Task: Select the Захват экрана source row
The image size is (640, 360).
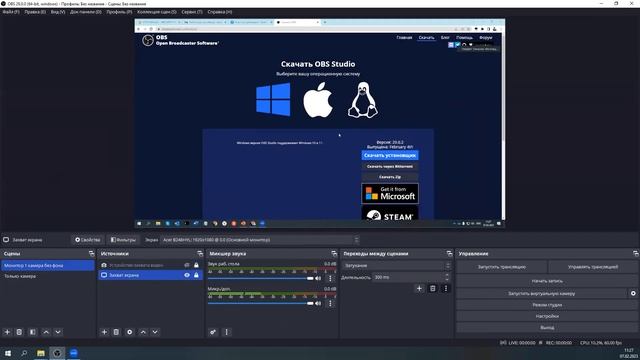Action: point(150,275)
